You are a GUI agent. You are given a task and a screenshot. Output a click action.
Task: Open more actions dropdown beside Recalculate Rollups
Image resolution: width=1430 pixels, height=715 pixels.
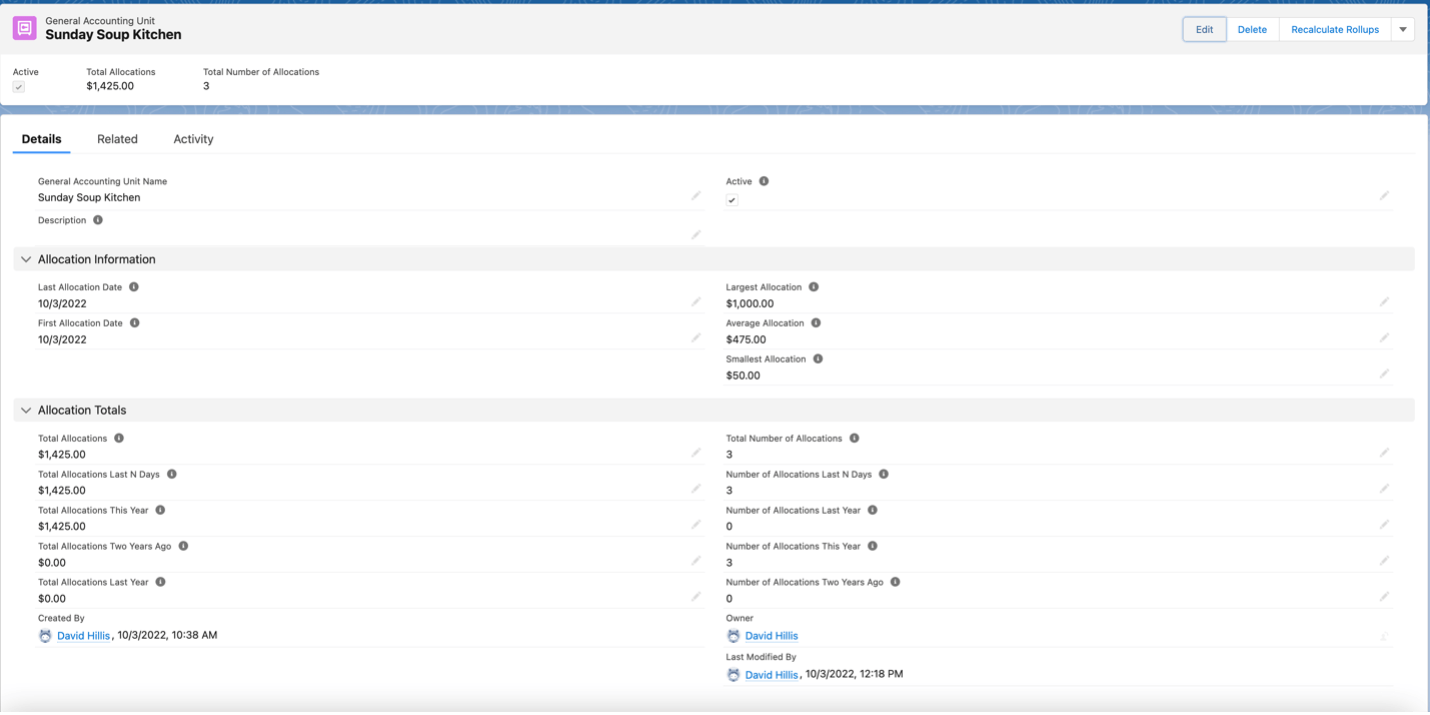click(1403, 29)
